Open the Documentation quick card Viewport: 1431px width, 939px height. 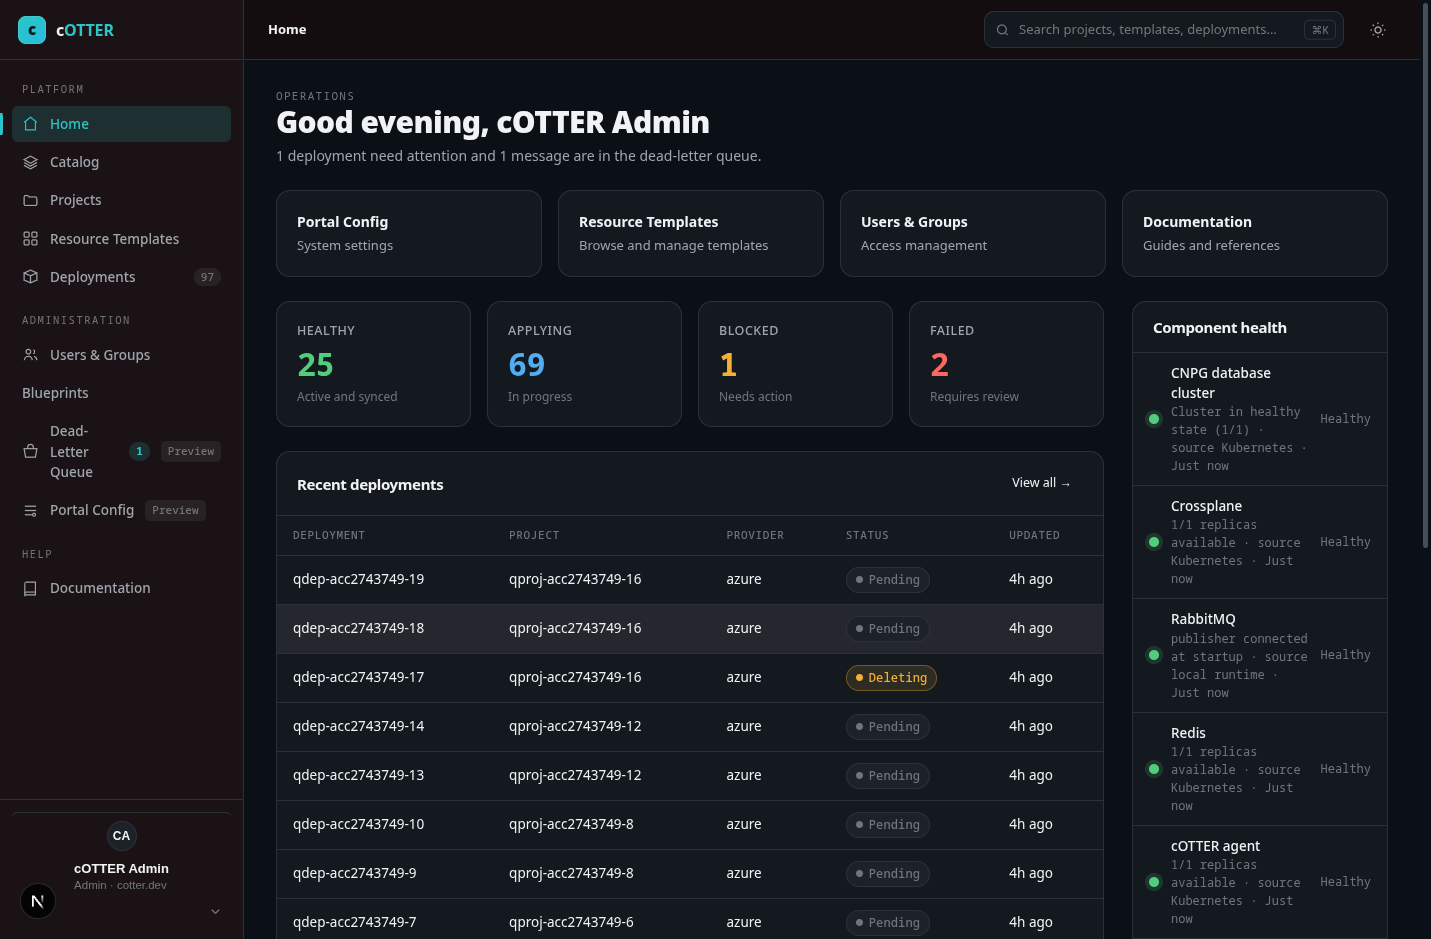[1255, 233]
